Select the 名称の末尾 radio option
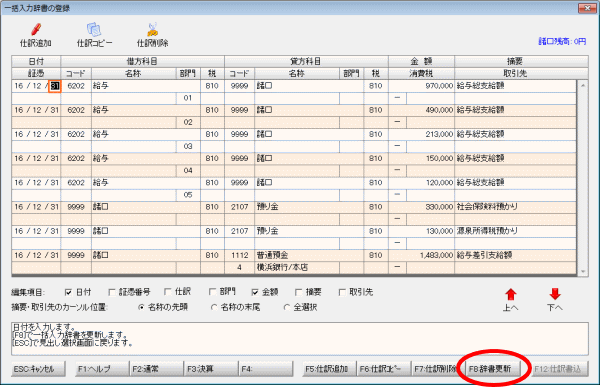The image size is (600, 387). (214, 307)
